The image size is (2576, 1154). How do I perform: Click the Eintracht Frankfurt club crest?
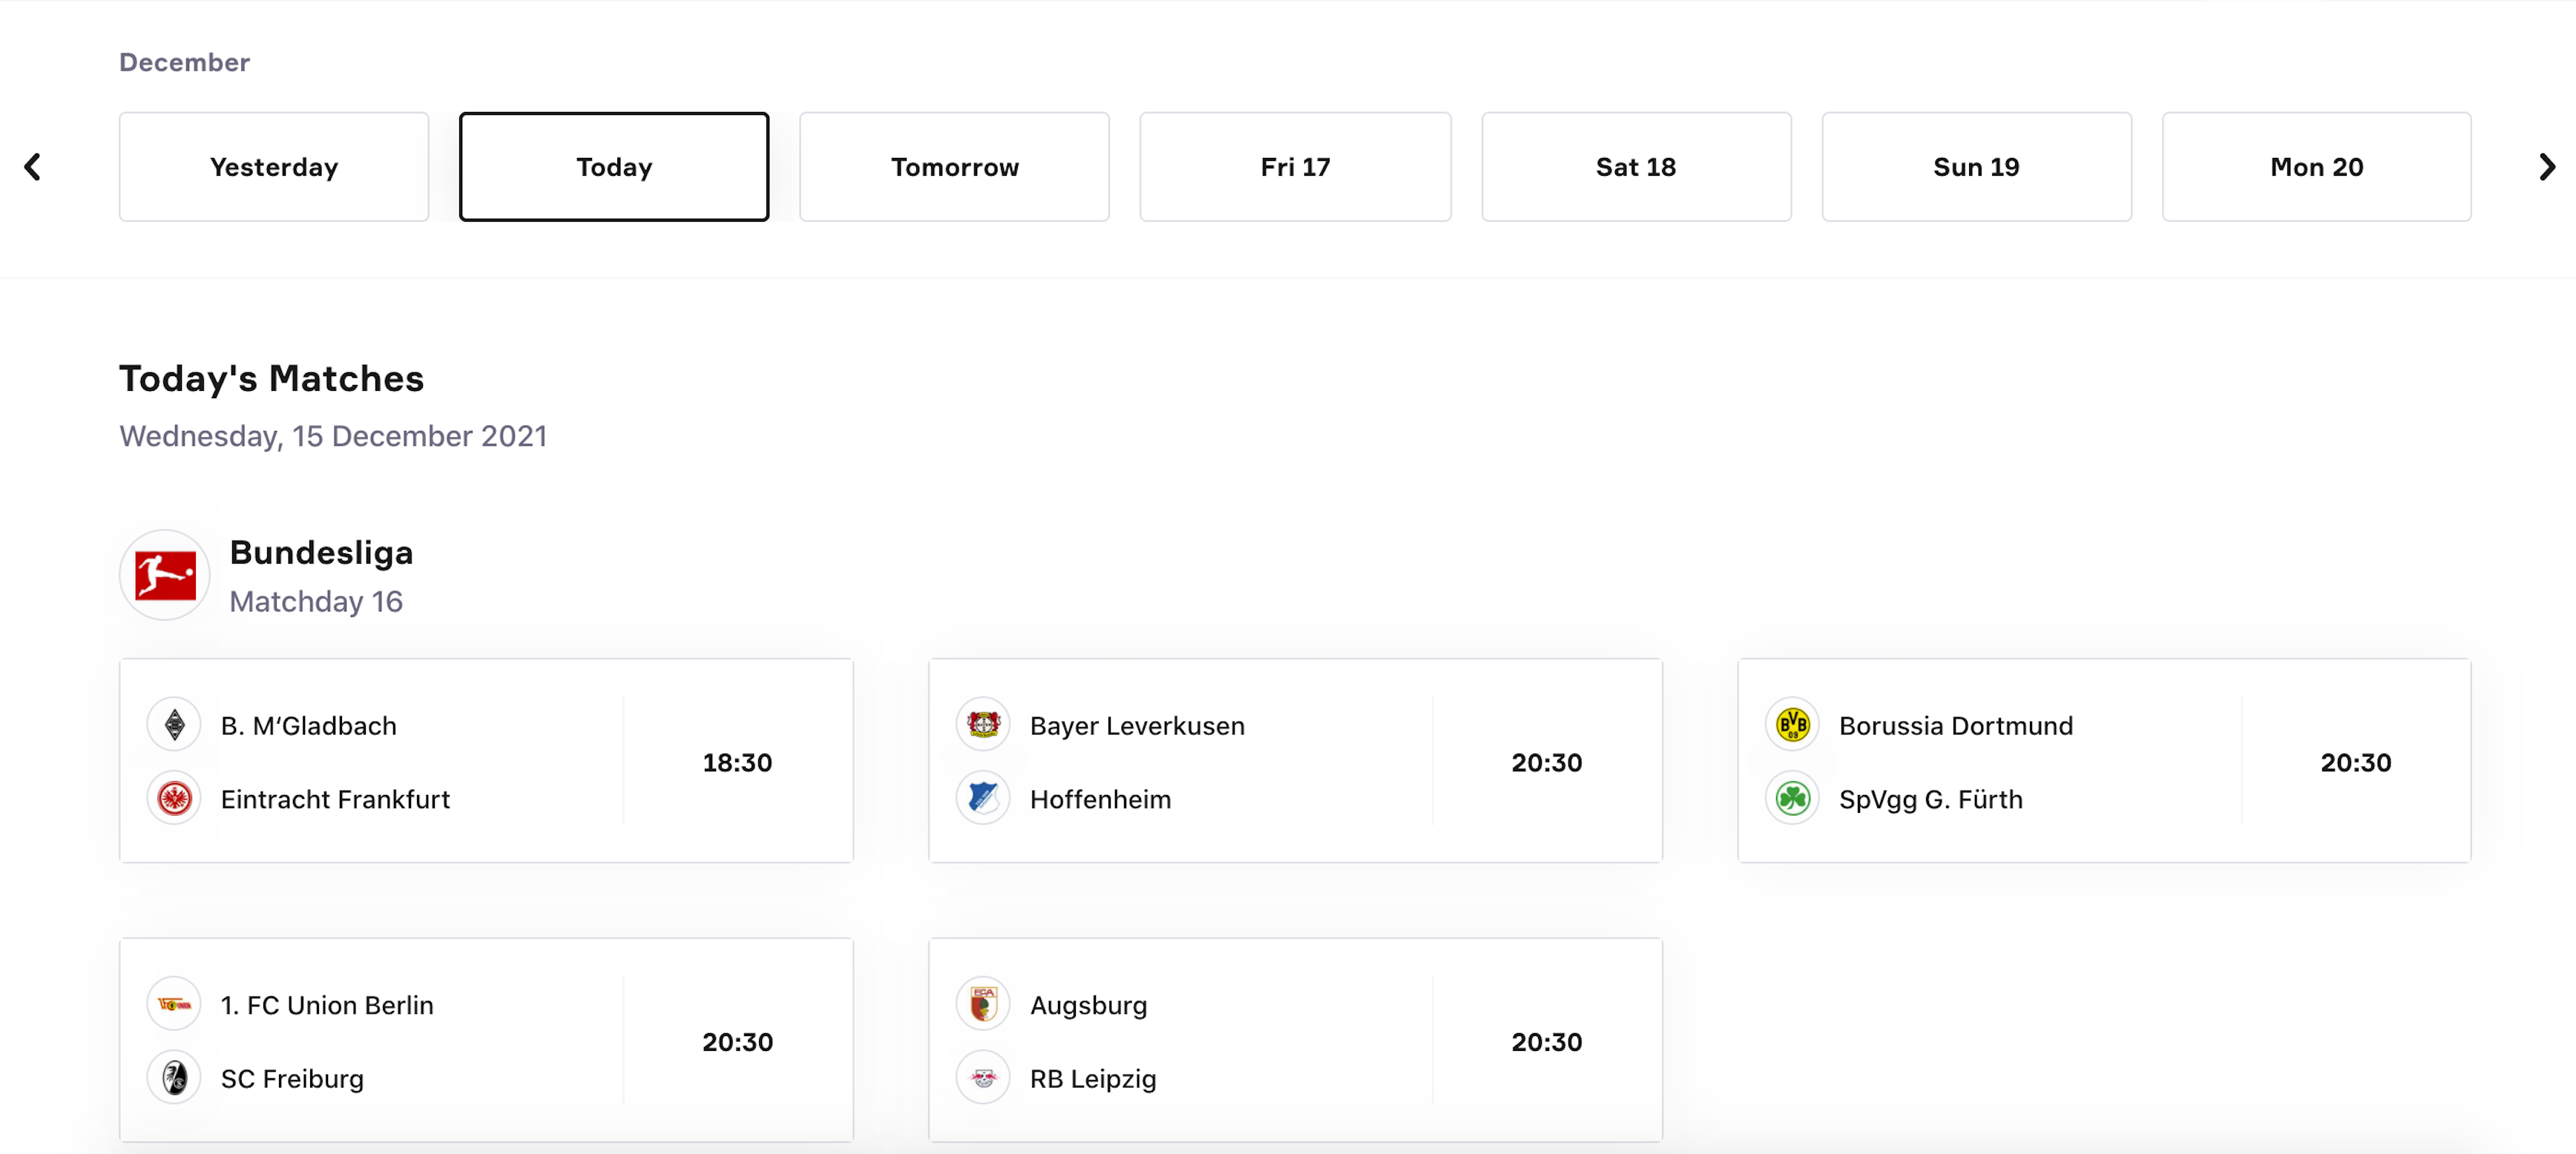coord(174,799)
